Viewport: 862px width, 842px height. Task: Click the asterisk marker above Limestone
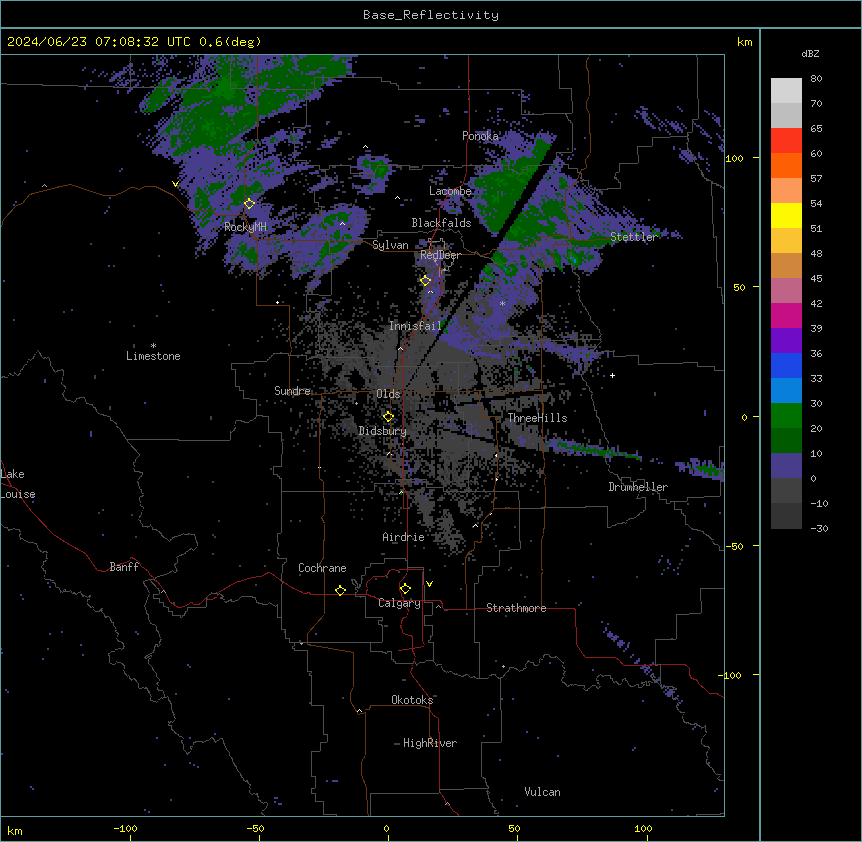coord(153,346)
